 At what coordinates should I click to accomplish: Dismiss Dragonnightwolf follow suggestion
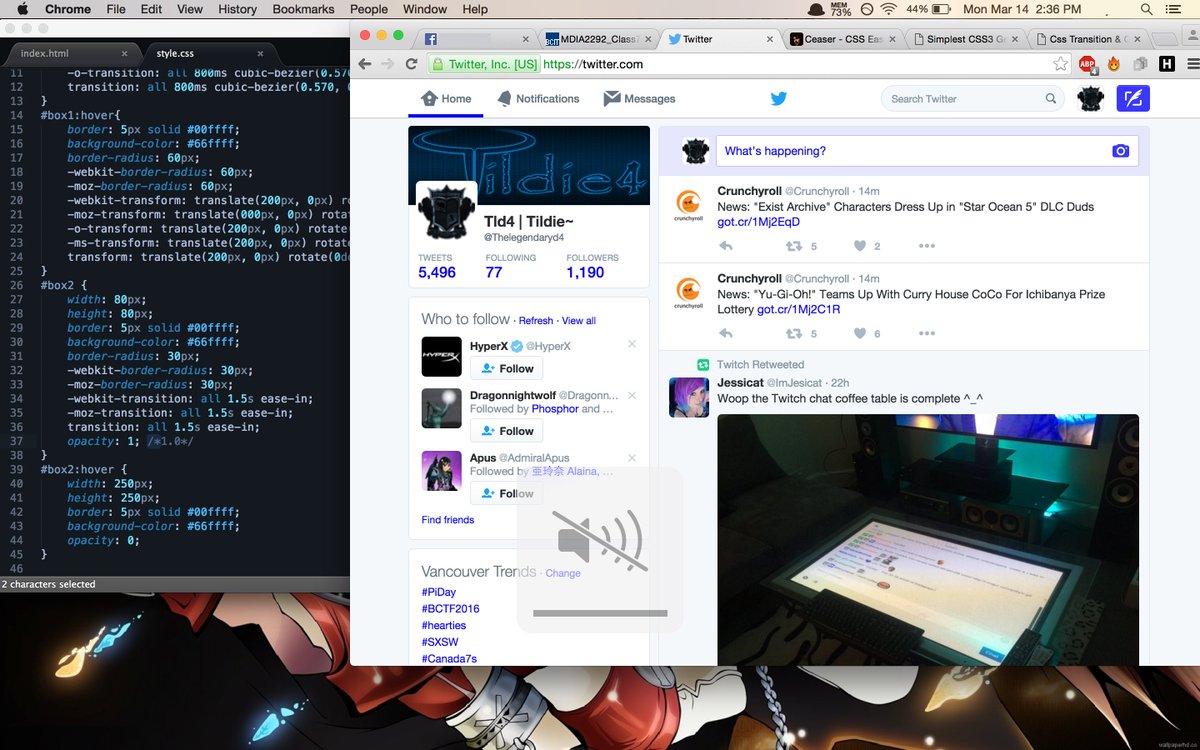coord(632,394)
